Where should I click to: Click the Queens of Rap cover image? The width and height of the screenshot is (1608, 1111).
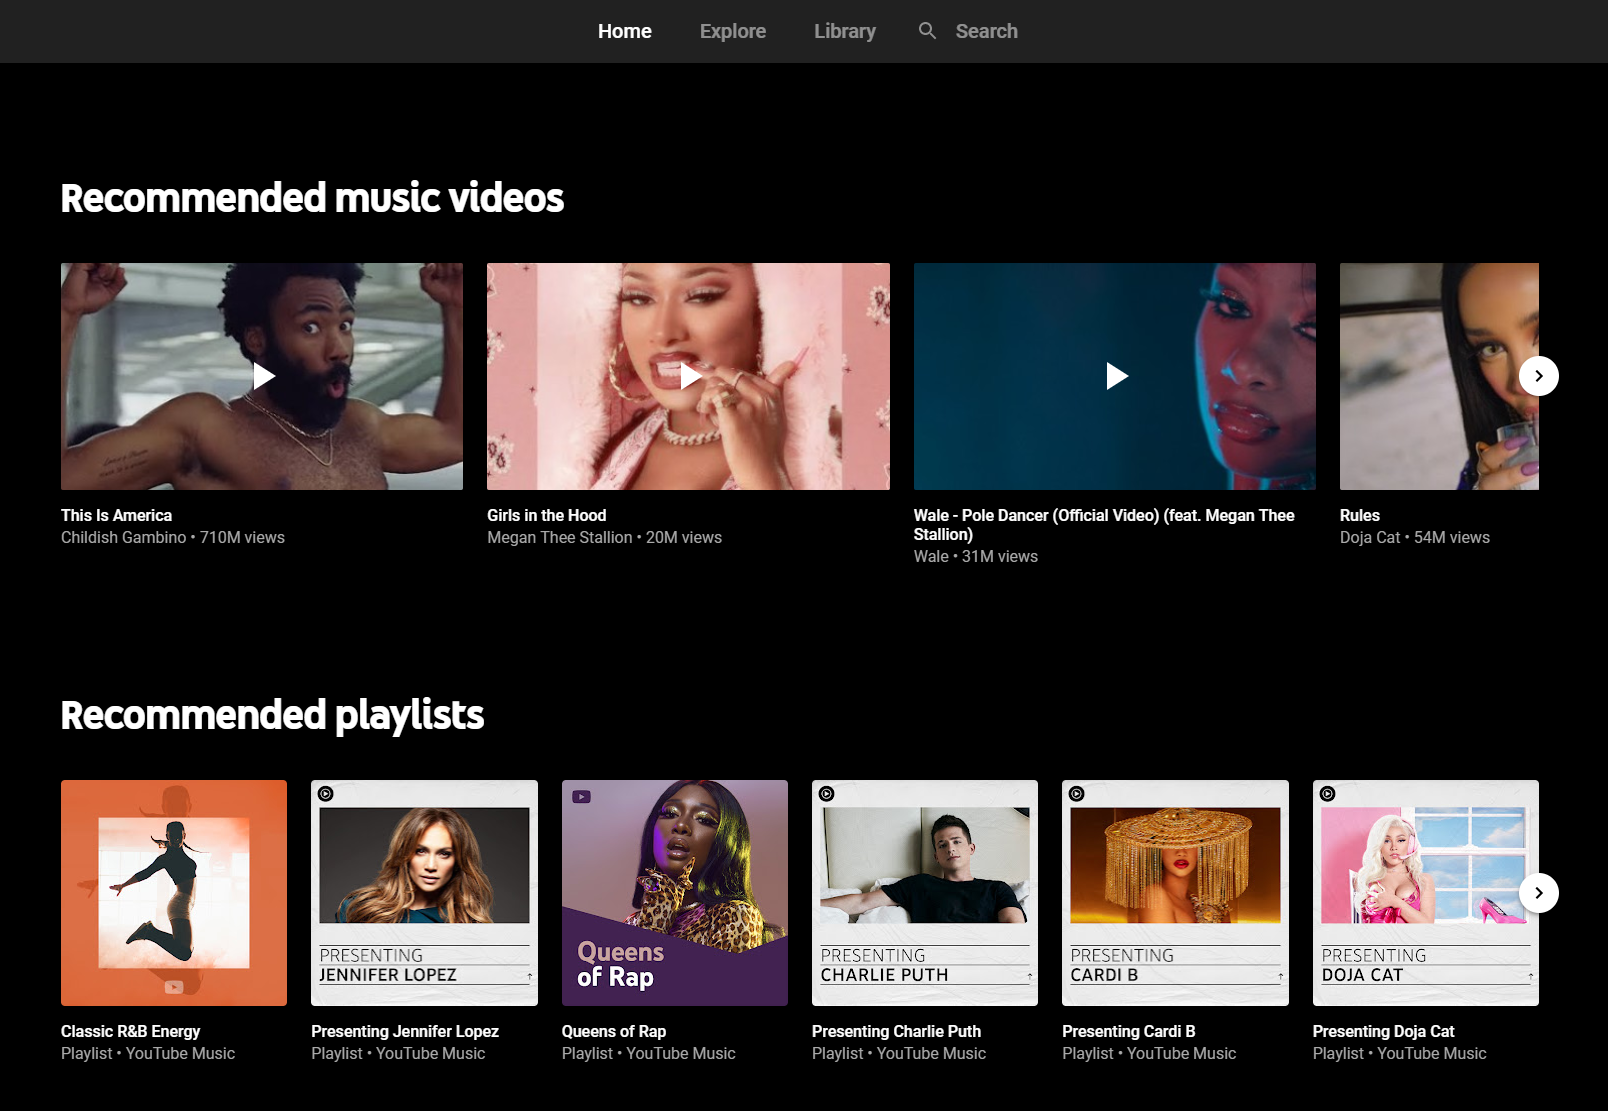coord(675,892)
